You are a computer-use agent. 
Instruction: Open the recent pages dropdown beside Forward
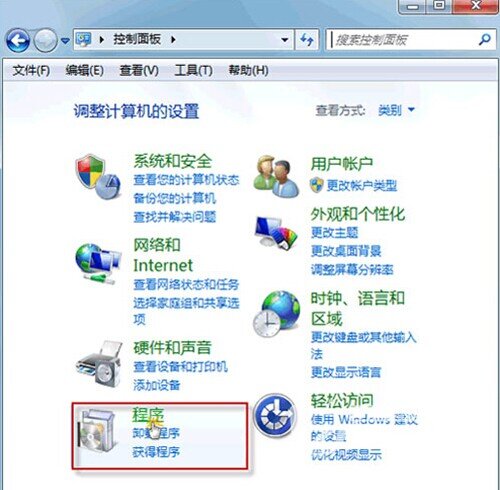(65, 41)
